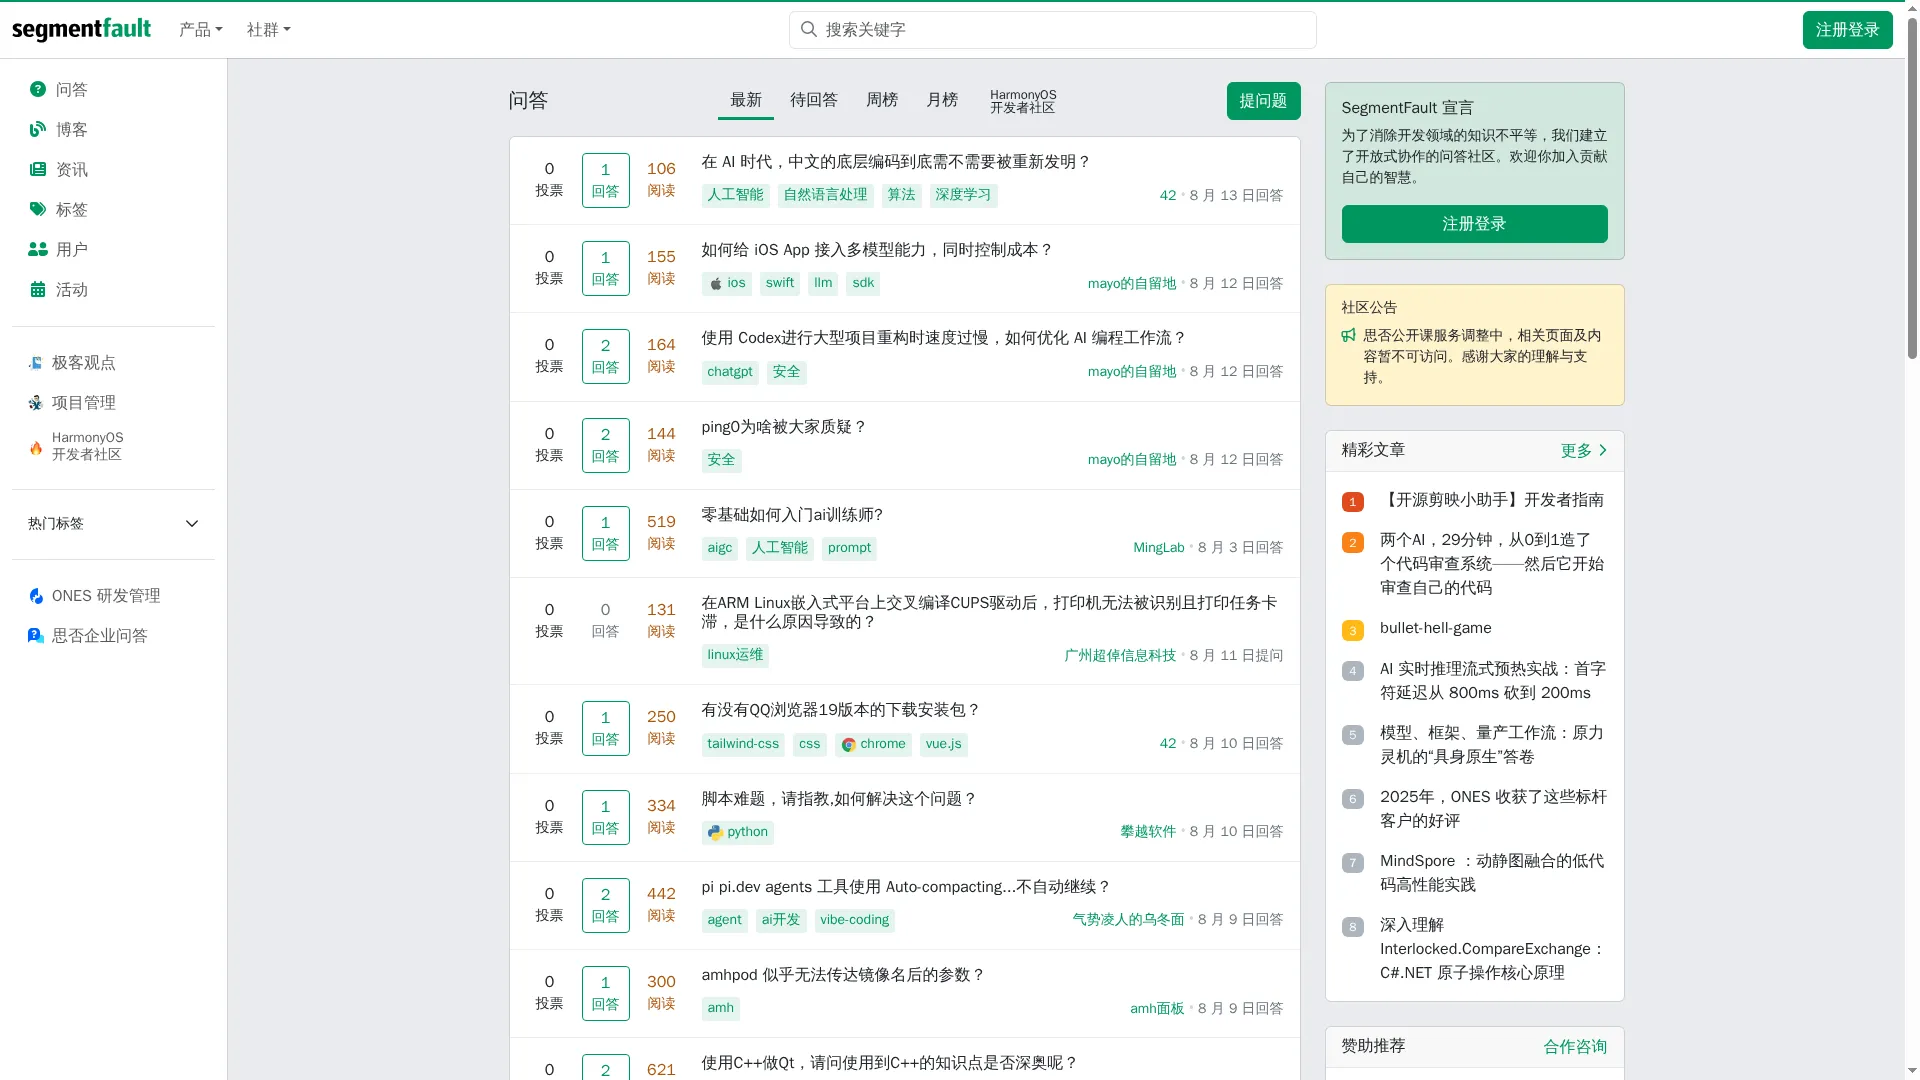Click the 资讯 news icon in sidebar
The image size is (1920, 1080).
point(38,169)
